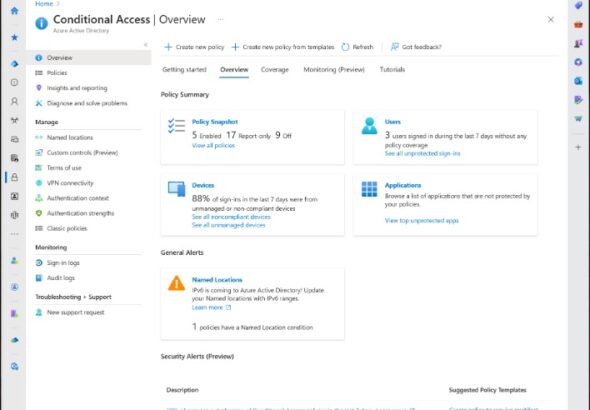This screenshot has height=410, width=590.
Task: Click Create new policy button
Action: click(194, 47)
